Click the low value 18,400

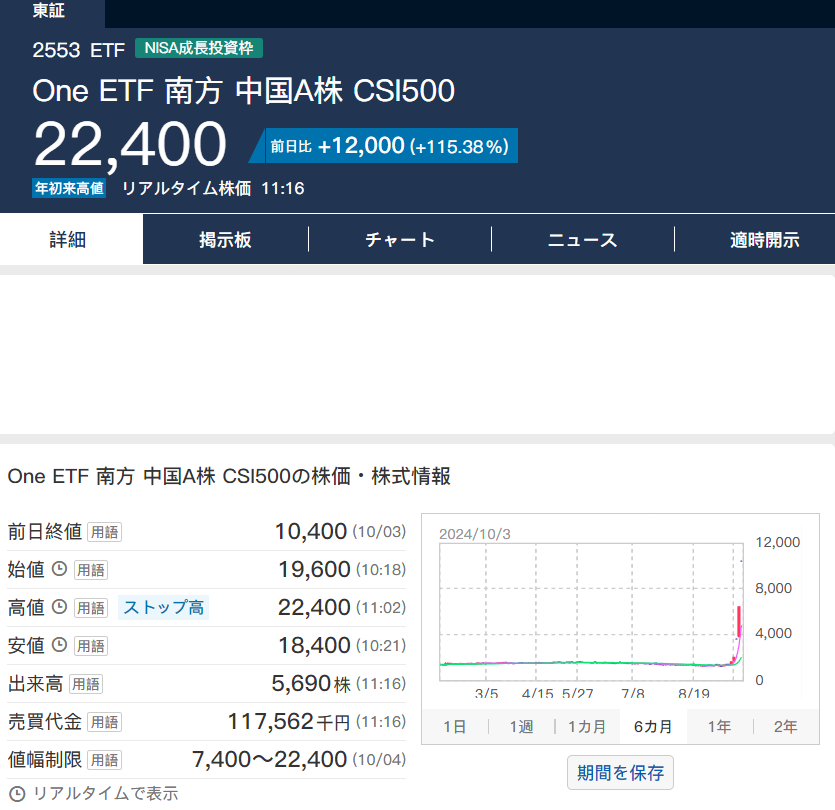point(314,645)
